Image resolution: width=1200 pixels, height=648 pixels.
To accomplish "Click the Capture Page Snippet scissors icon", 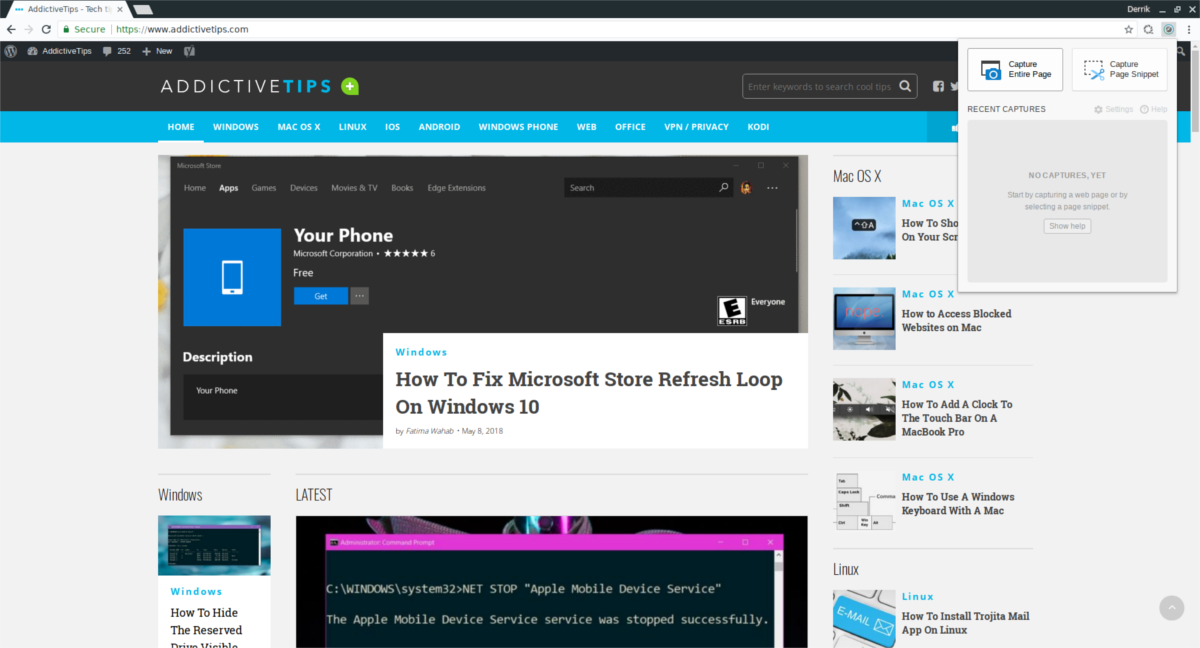I will click(x=1095, y=70).
